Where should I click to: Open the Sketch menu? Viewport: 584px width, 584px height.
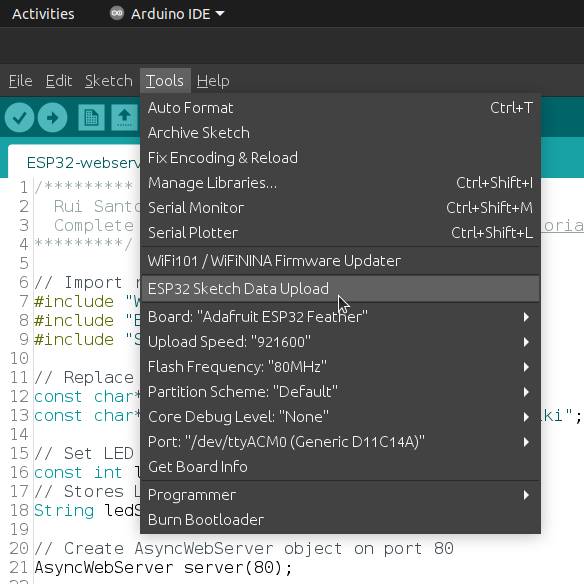point(108,81)
